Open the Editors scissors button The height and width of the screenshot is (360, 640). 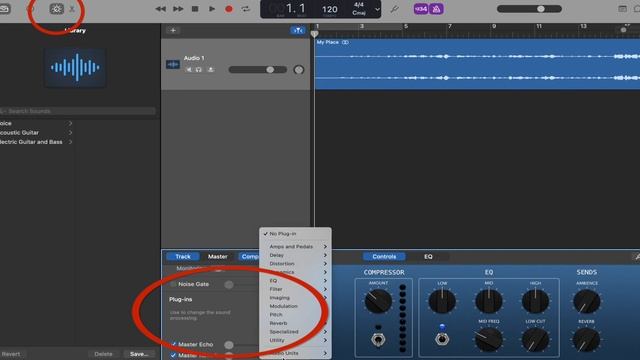[x=72, y=9]
